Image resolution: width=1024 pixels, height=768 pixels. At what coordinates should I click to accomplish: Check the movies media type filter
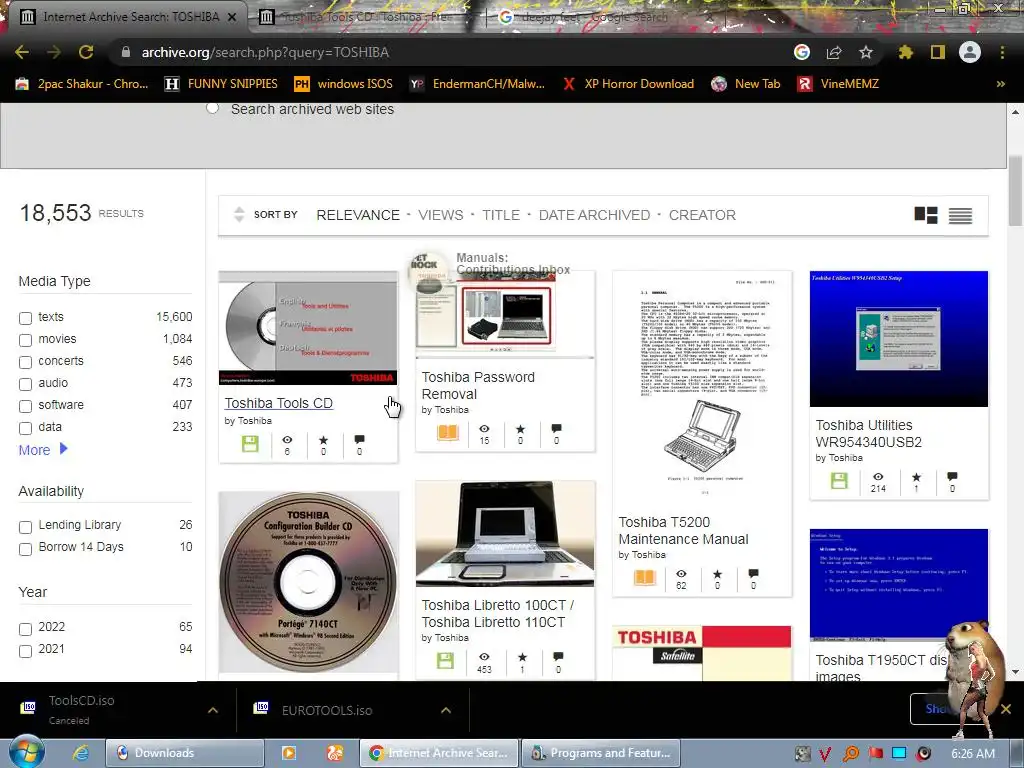coord(25,340)
